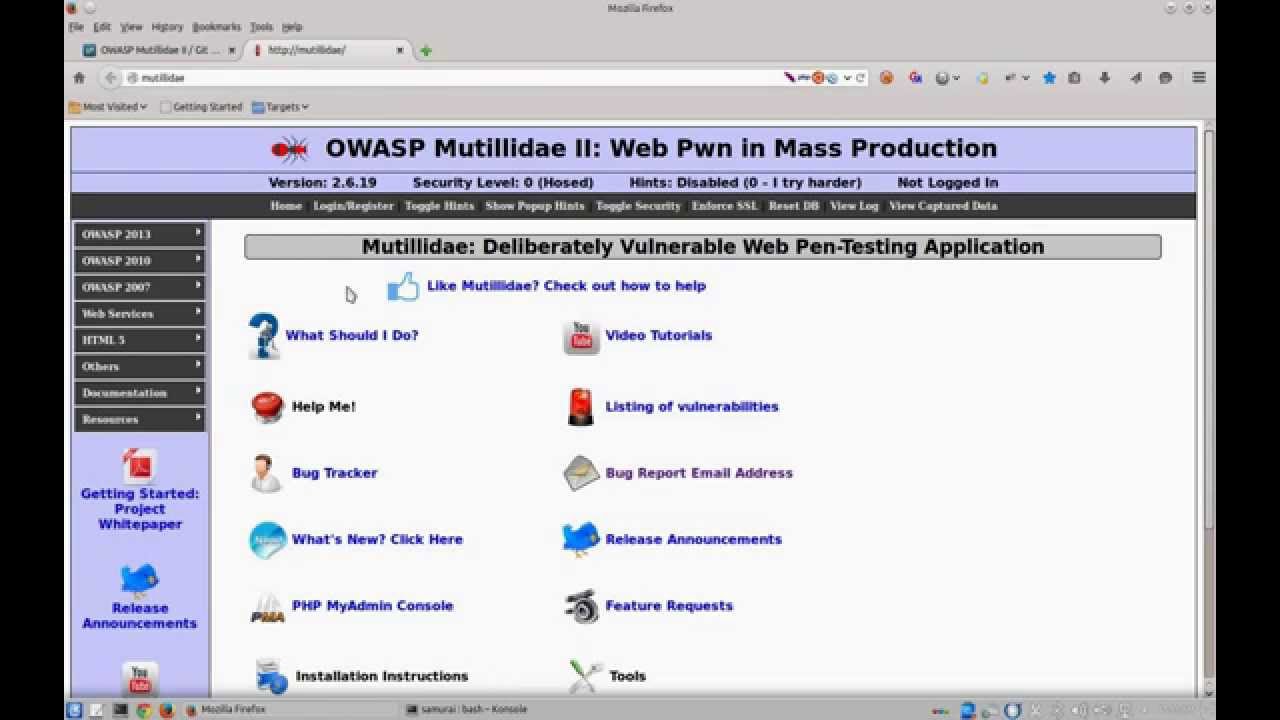Click the Toggle Security link
1280x720 pixels.
pyautogui.click(x=638, y=206)
